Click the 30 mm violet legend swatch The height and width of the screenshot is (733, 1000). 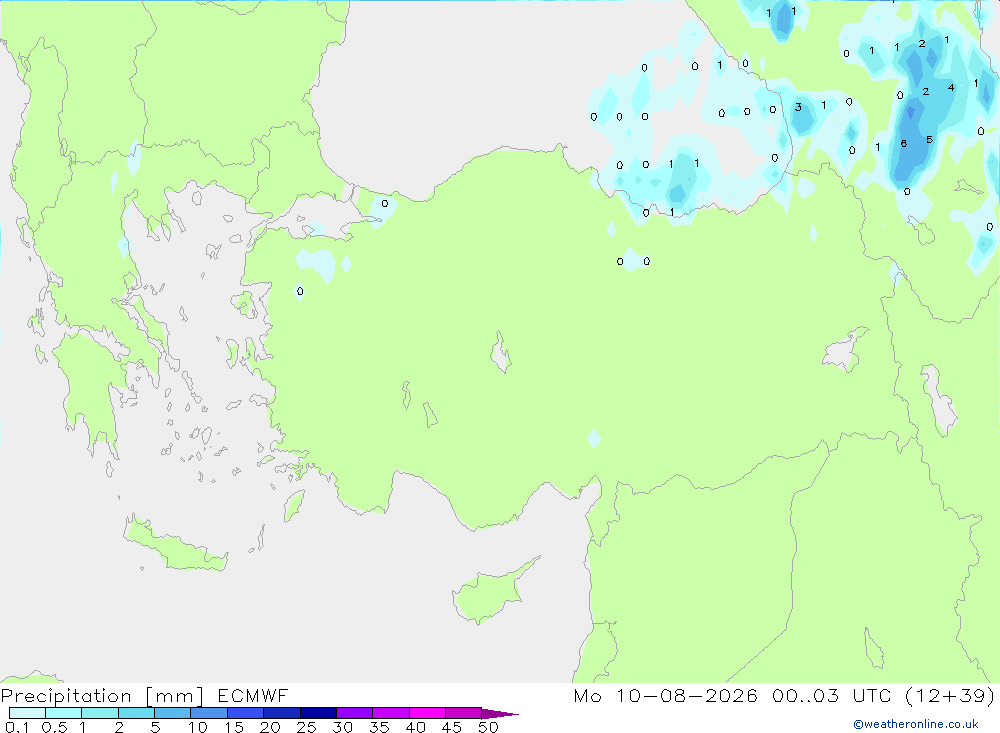354,713
